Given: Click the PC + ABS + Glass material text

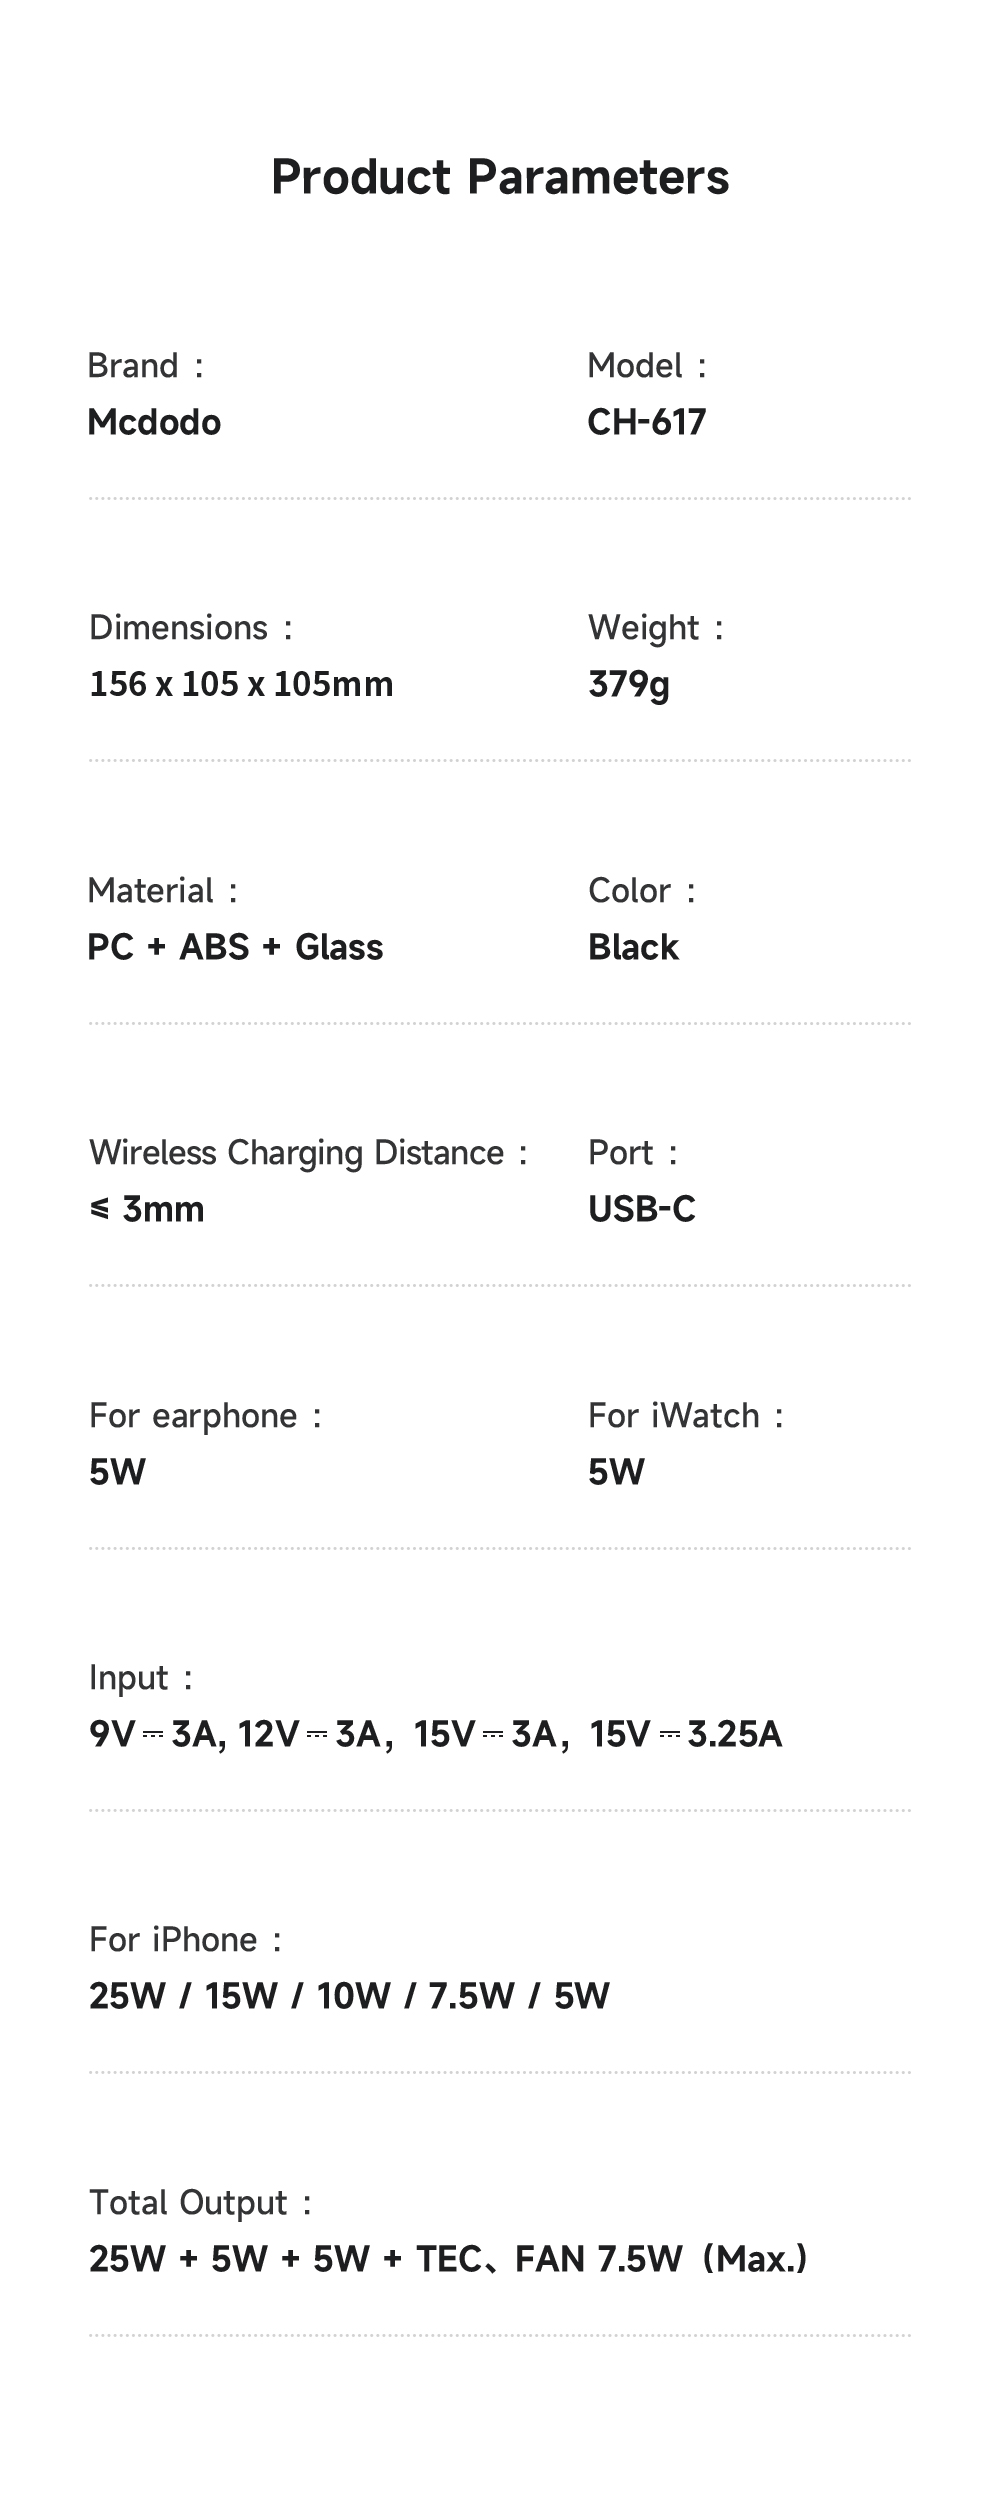Looking at the screenshot, I should click(x=235, y=947).
